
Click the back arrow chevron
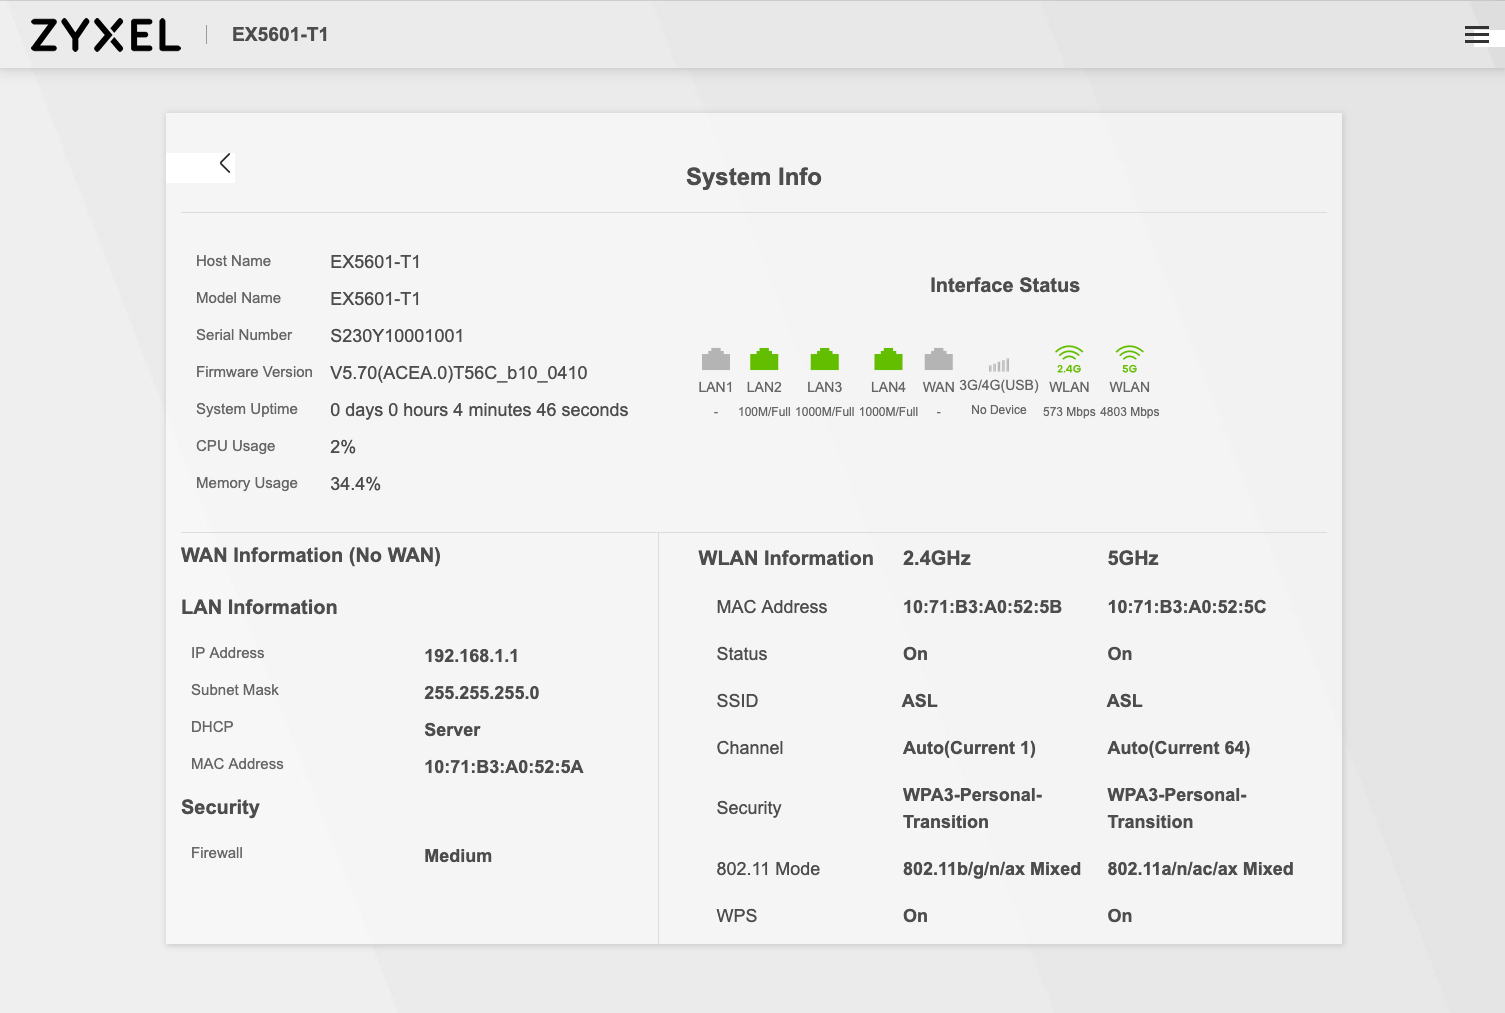(225, 163)
